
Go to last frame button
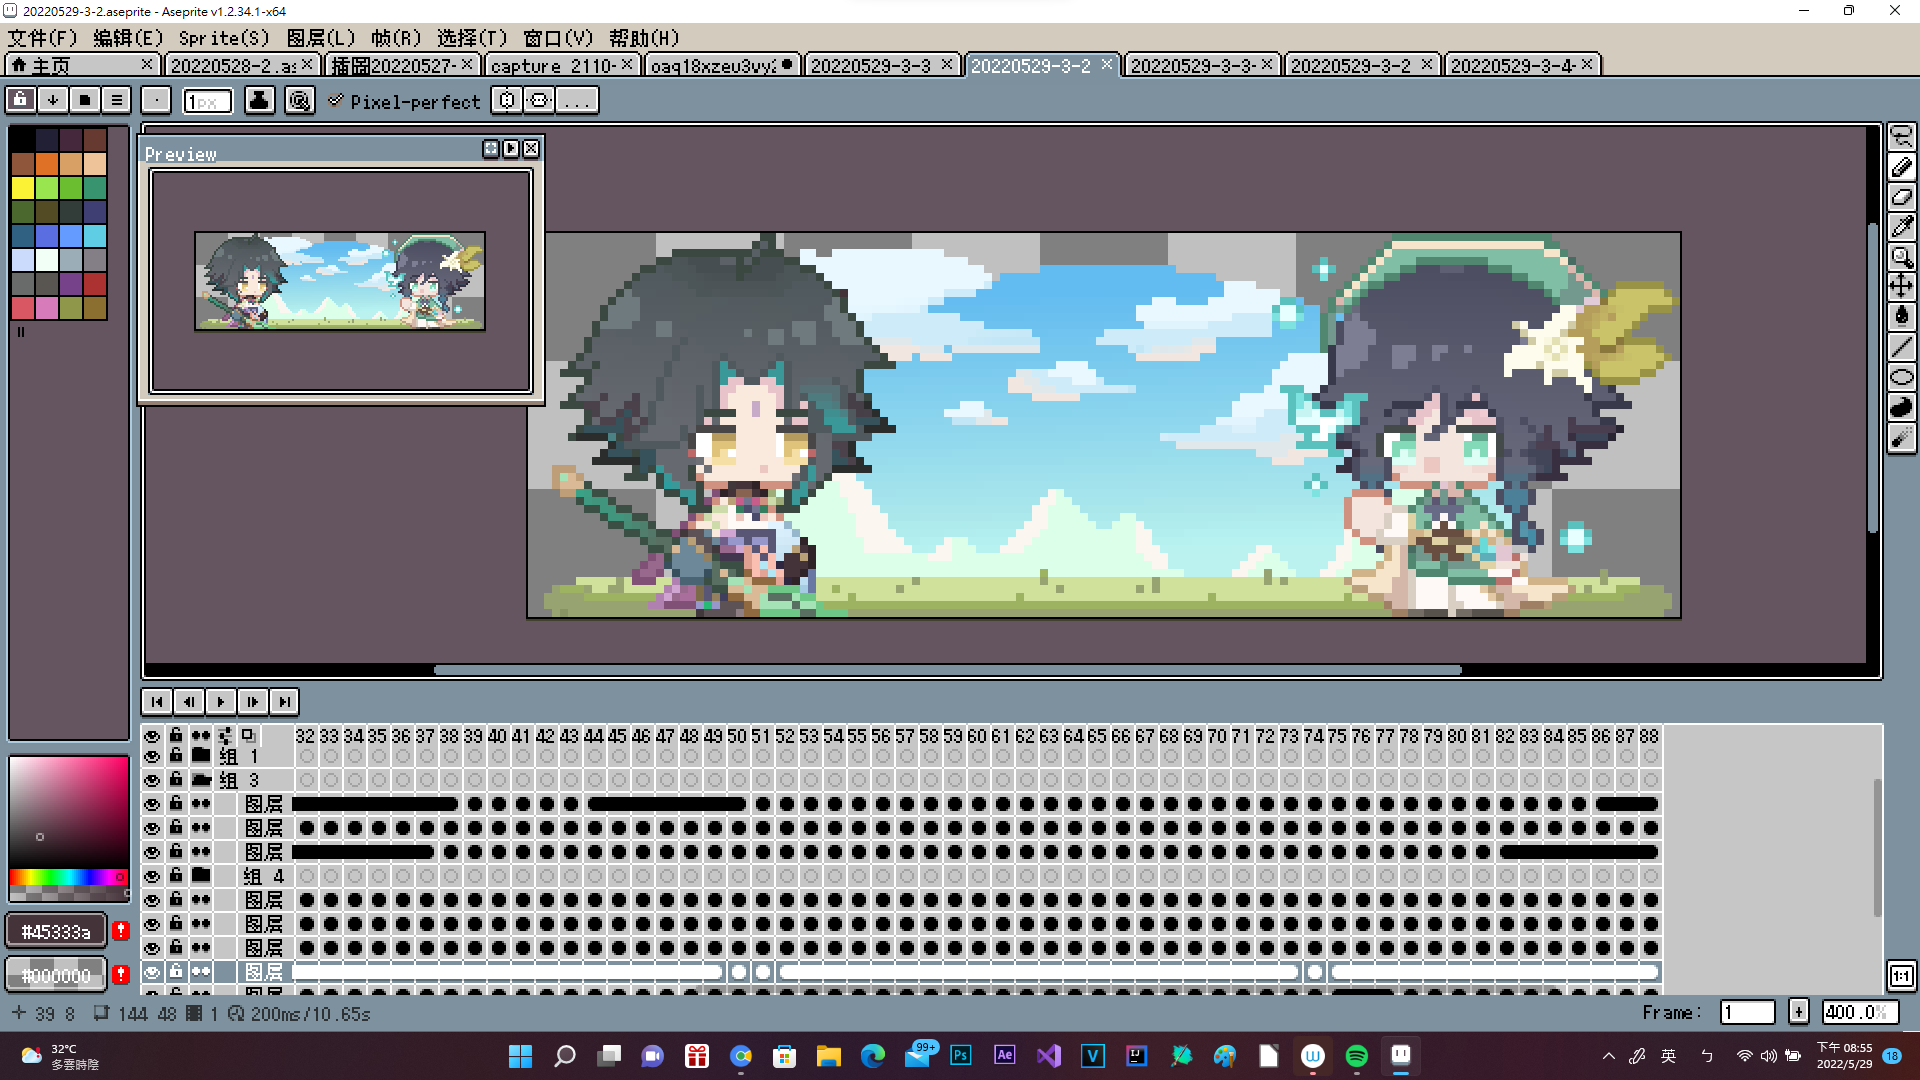(285, 702)
